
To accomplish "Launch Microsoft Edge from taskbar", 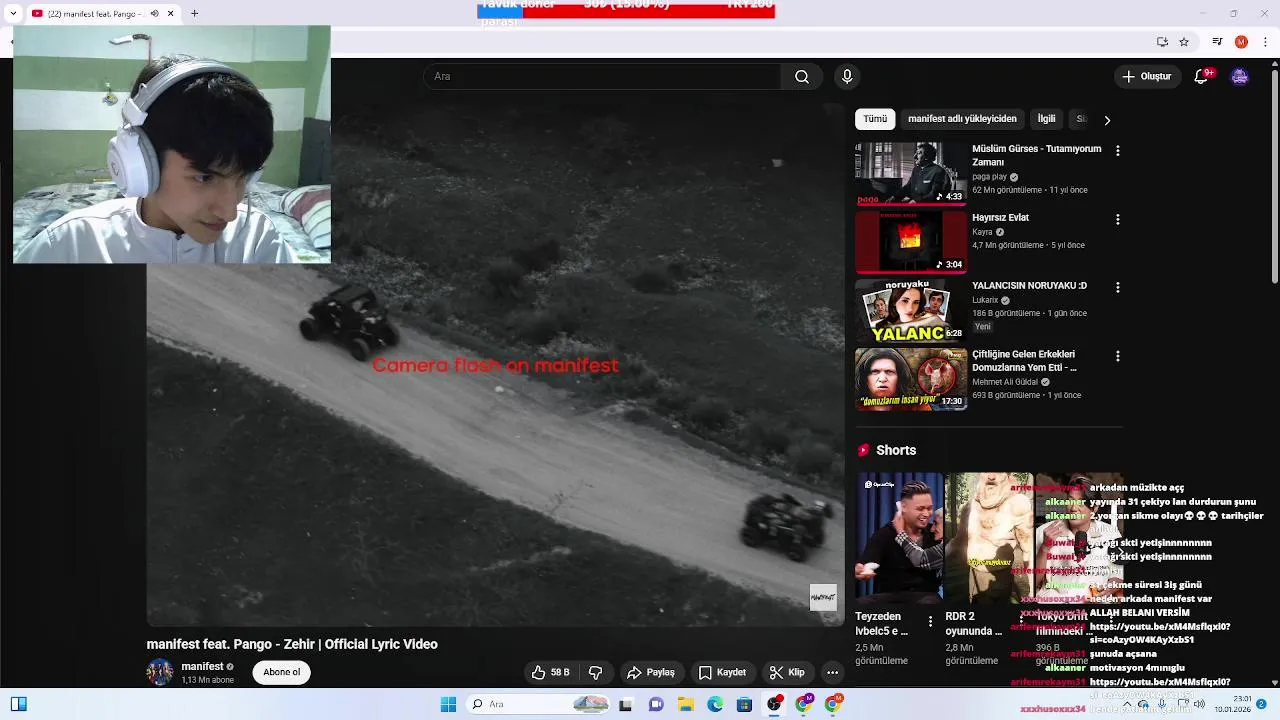I will (715, 705).
